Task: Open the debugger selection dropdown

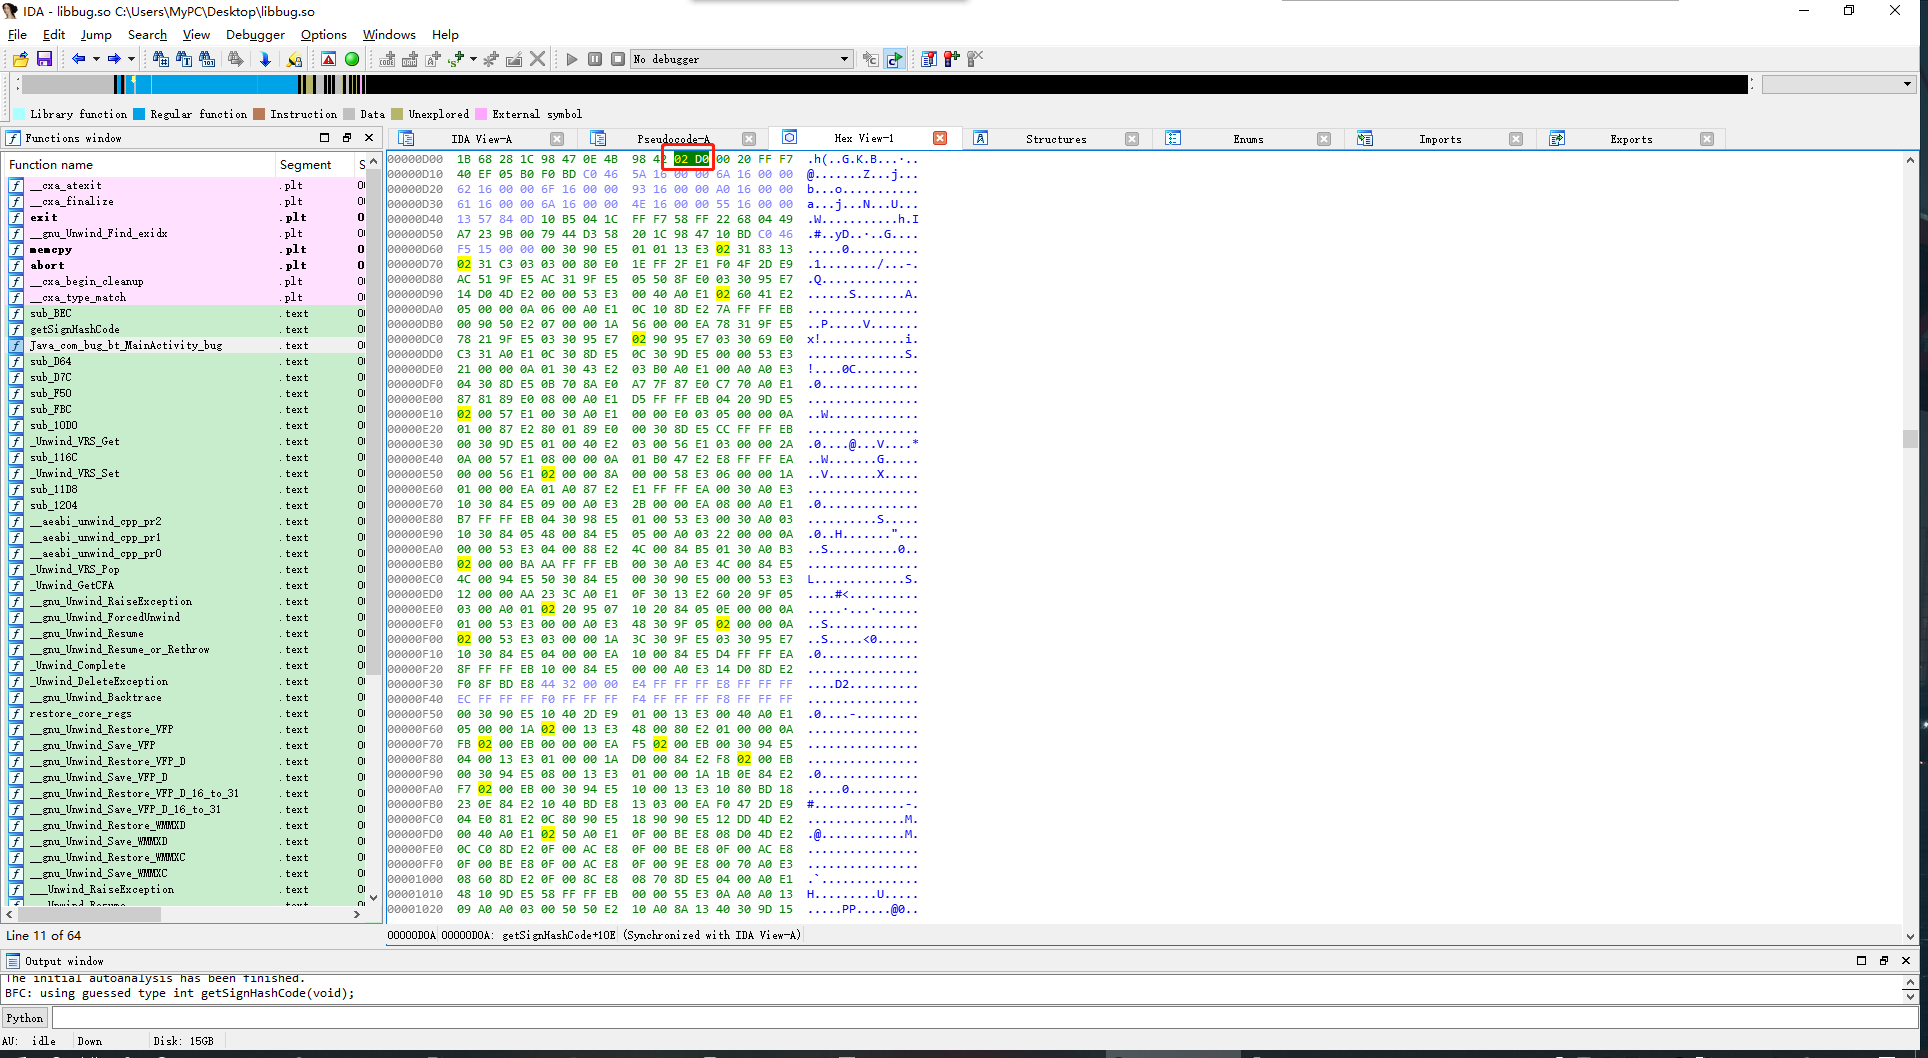Action: [844, 59]
